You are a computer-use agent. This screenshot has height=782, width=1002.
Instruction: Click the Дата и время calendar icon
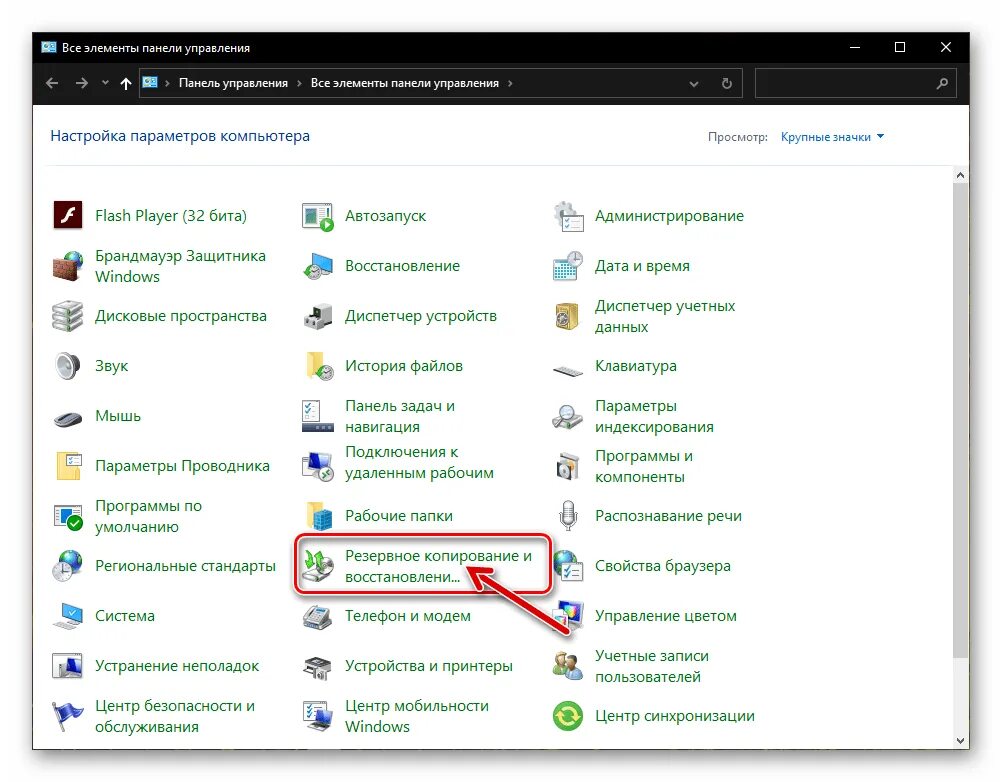click(x=568, y=266)
